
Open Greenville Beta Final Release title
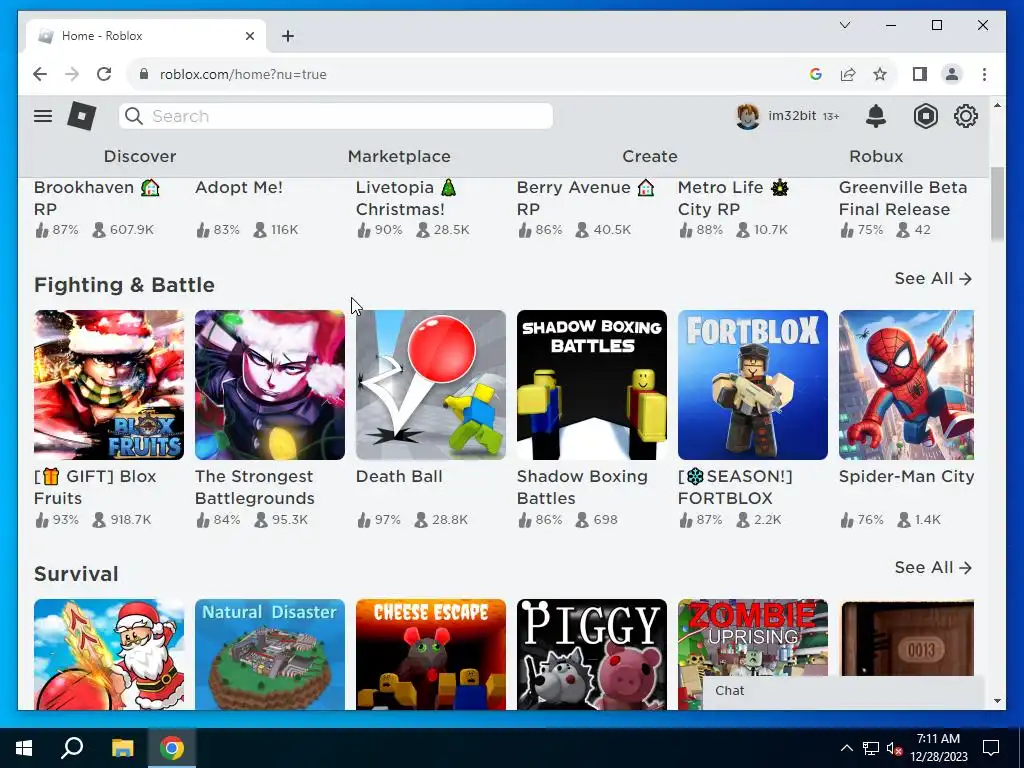click(x=903, y=198)
